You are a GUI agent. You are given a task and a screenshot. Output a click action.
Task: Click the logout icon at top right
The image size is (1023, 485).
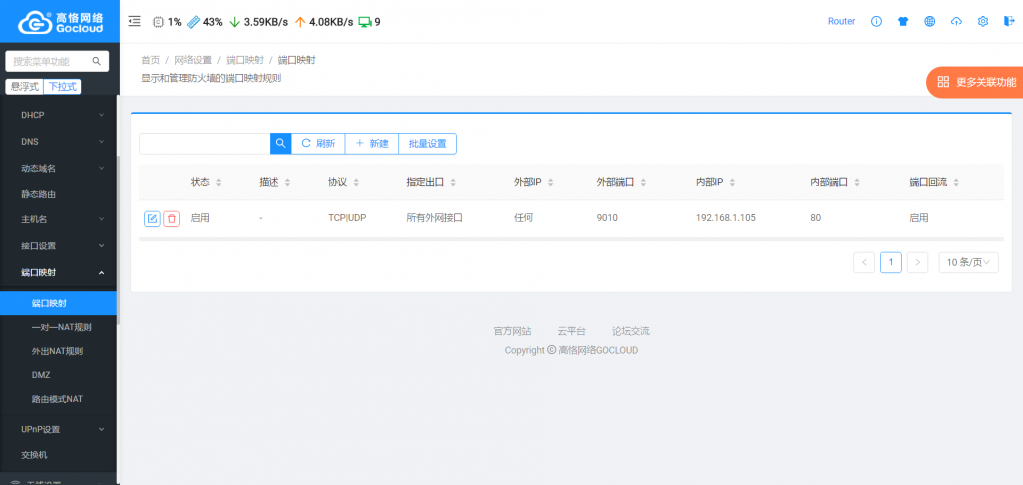coord(1008,21)
